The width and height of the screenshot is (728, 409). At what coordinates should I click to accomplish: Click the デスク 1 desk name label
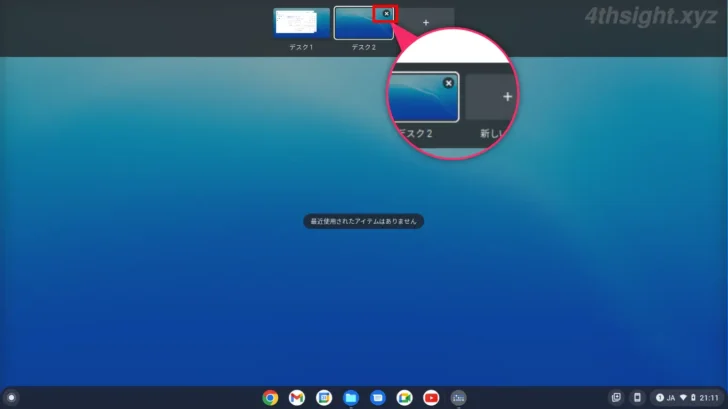point(301,47)
